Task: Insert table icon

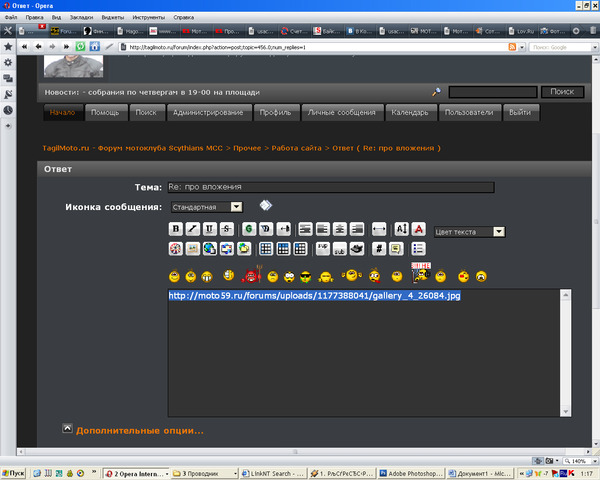Action: (266, 249)
